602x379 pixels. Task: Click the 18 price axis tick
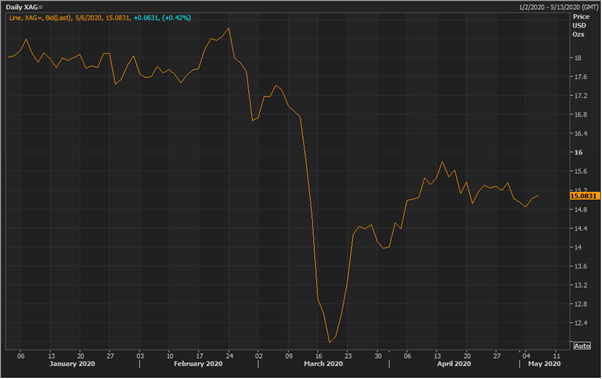point(577,58)
